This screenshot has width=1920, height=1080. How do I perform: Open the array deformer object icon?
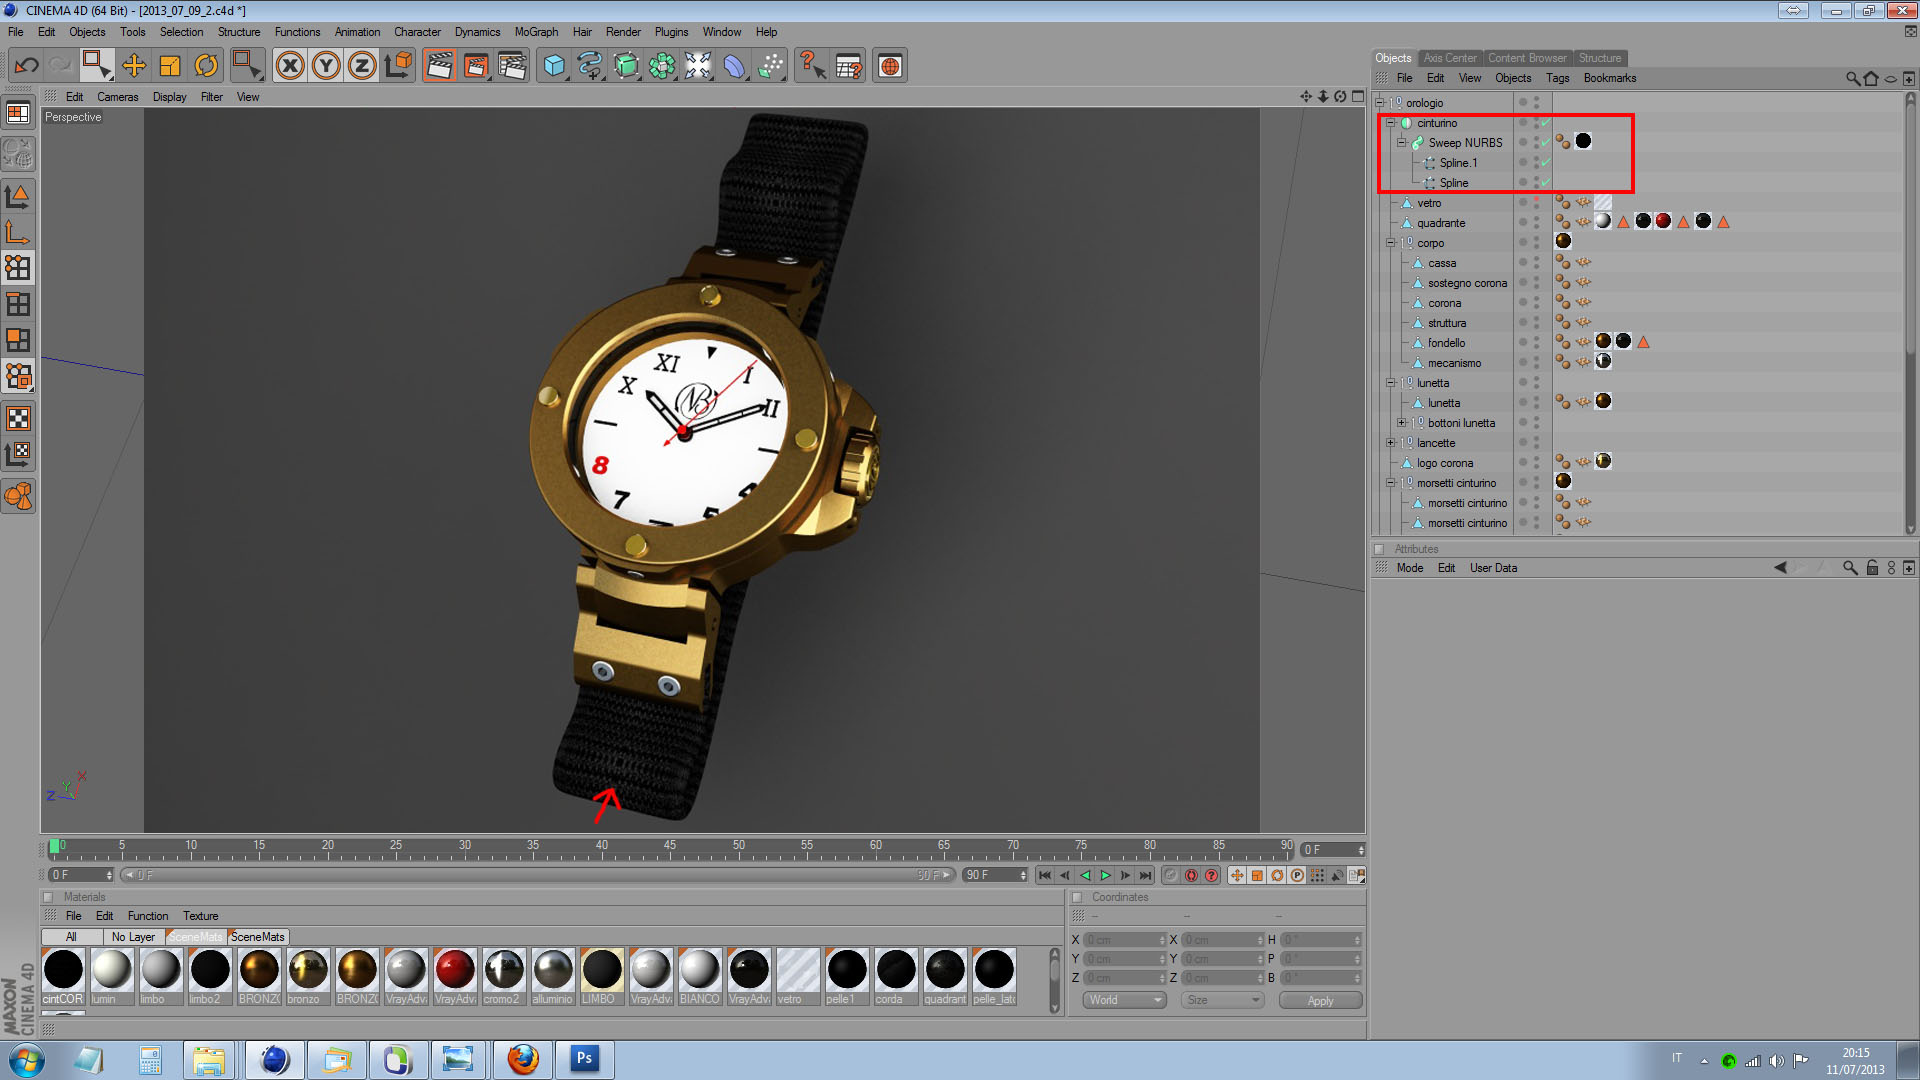662,66
